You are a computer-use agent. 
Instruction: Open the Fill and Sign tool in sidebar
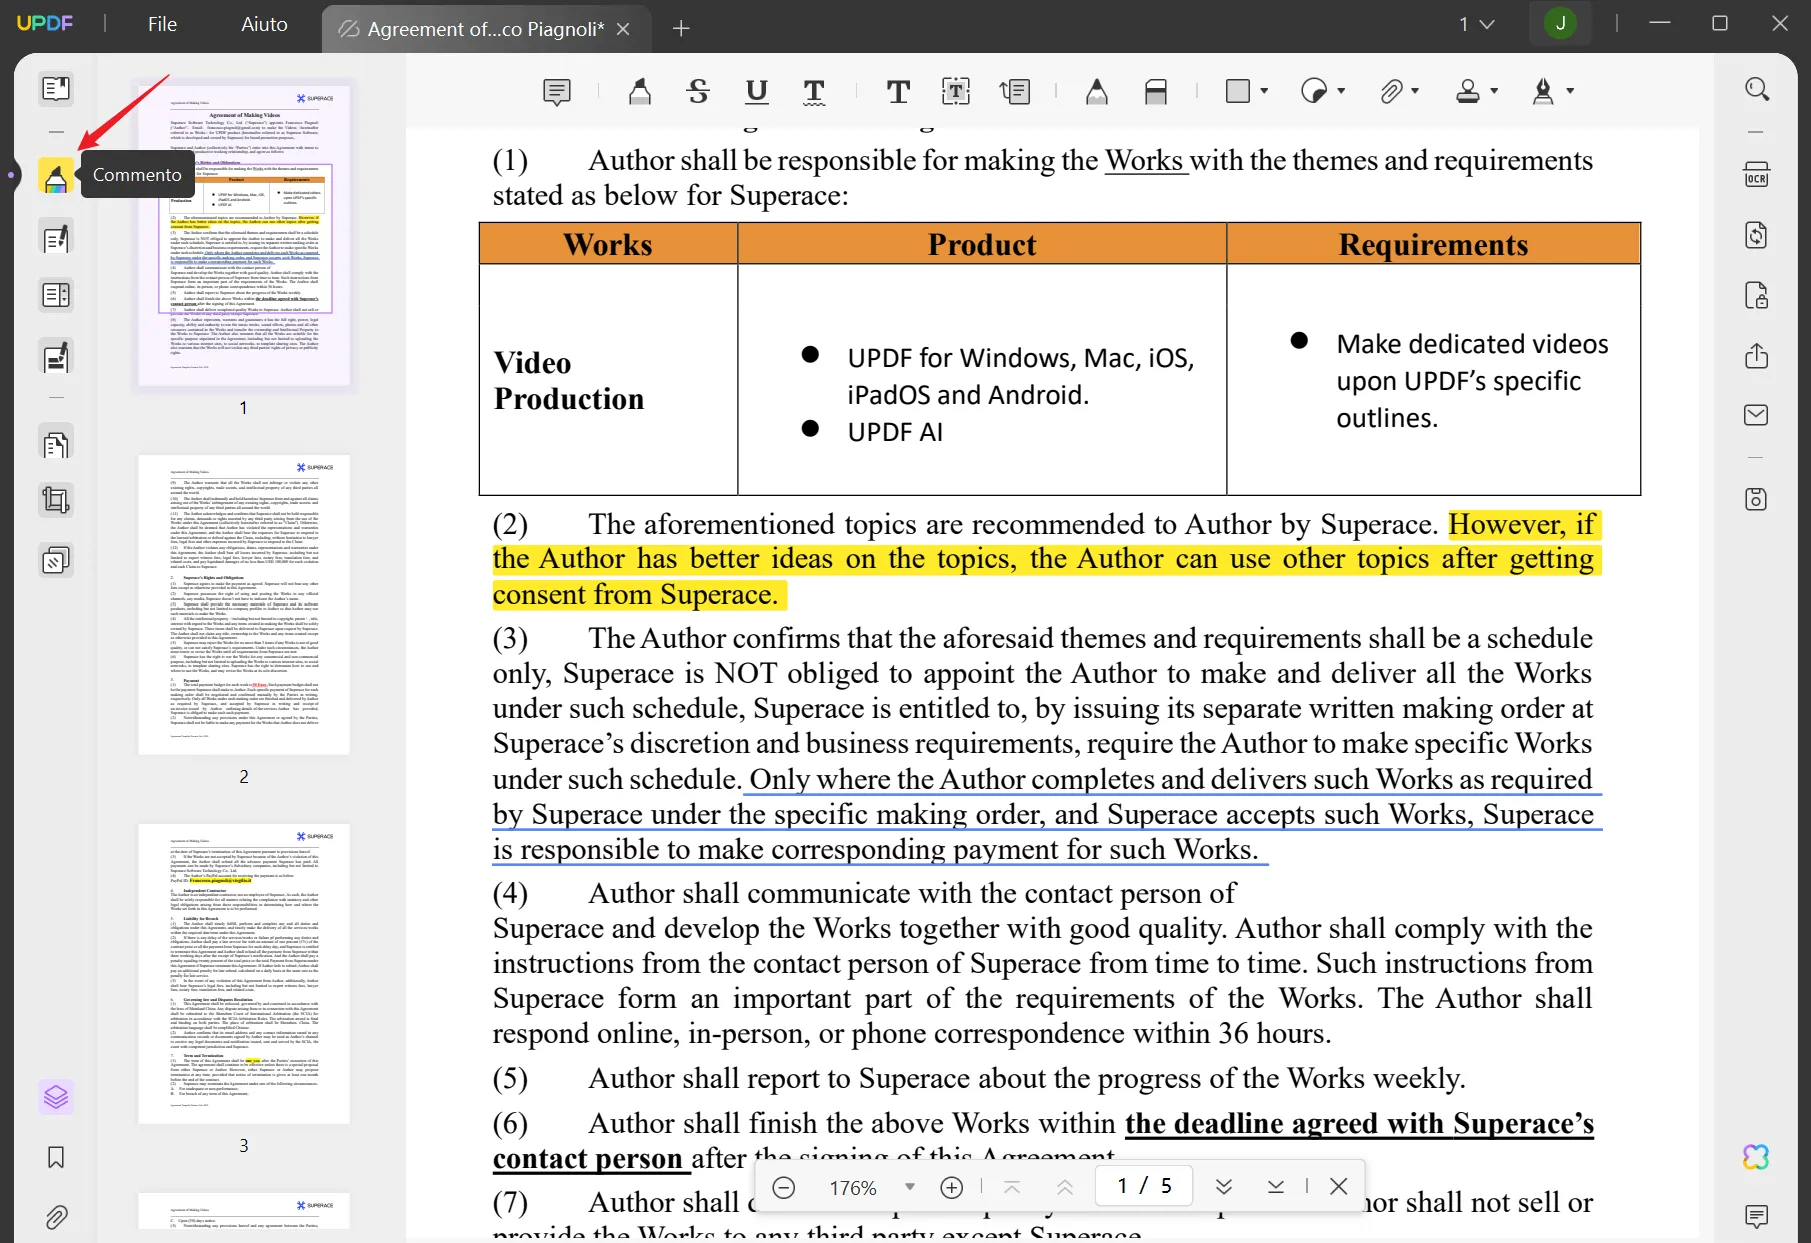coord(56,356)
